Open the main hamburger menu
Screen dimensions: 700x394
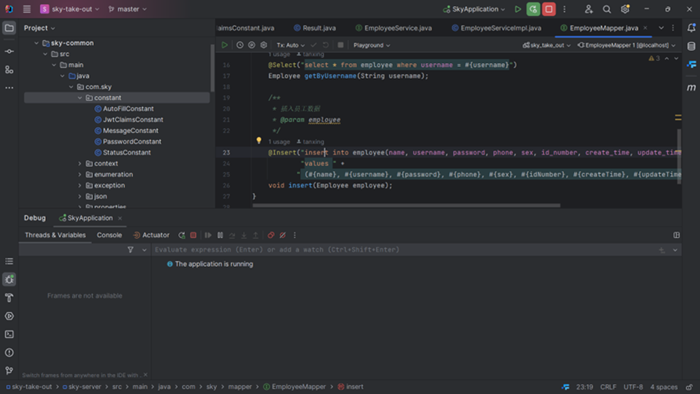(x=27, y=9)
